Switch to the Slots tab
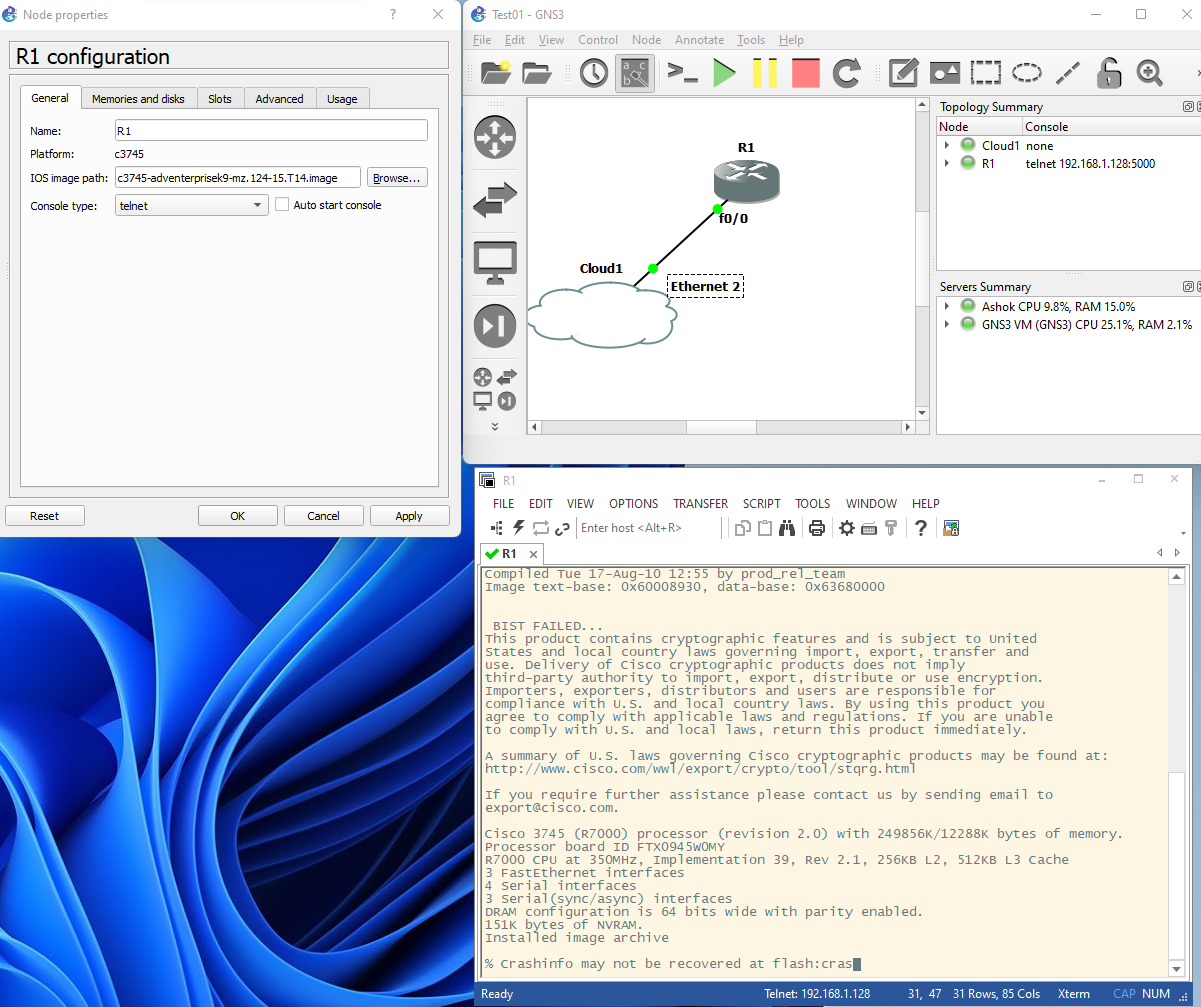This screenshot has width=1201, height=1007. (220, 99)
